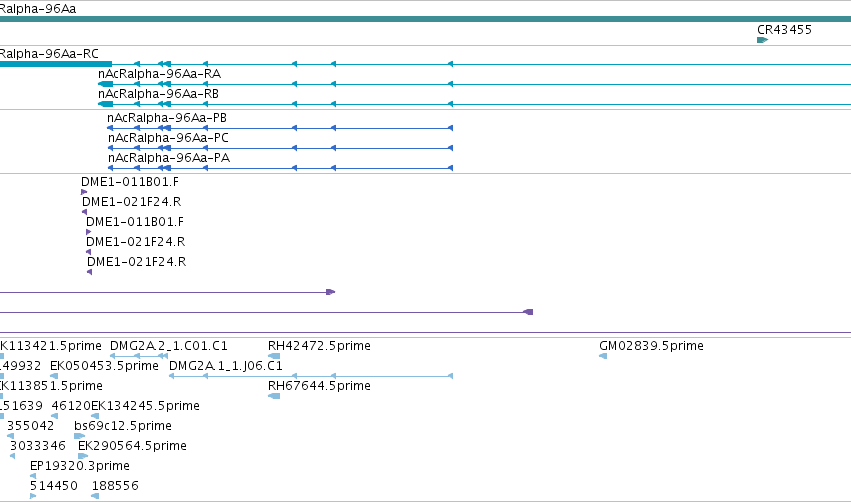This screenshot has width=851, height=502.
Task: Select the nAcRalpha-96Aa-RA terminal exon block
Action: [x=106, y=84]
